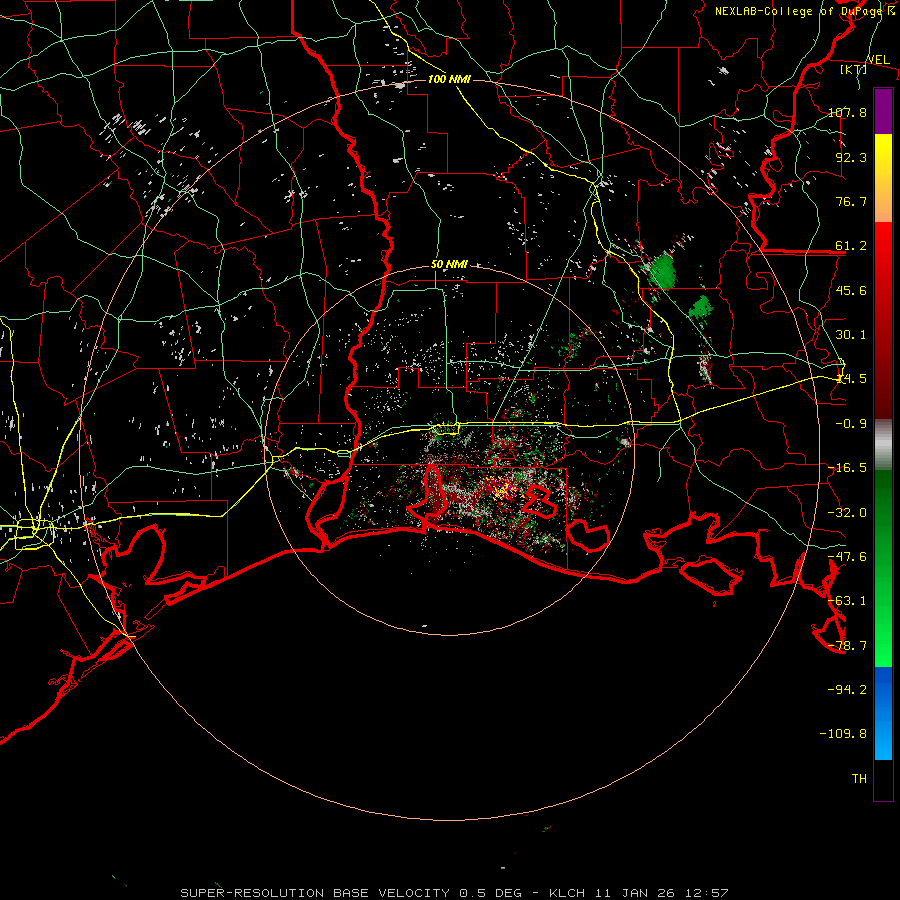This screenshot has width=900, height=900.
Task: Click the NEXLAB-College of DuPage credit text
Action: point(804,11)
